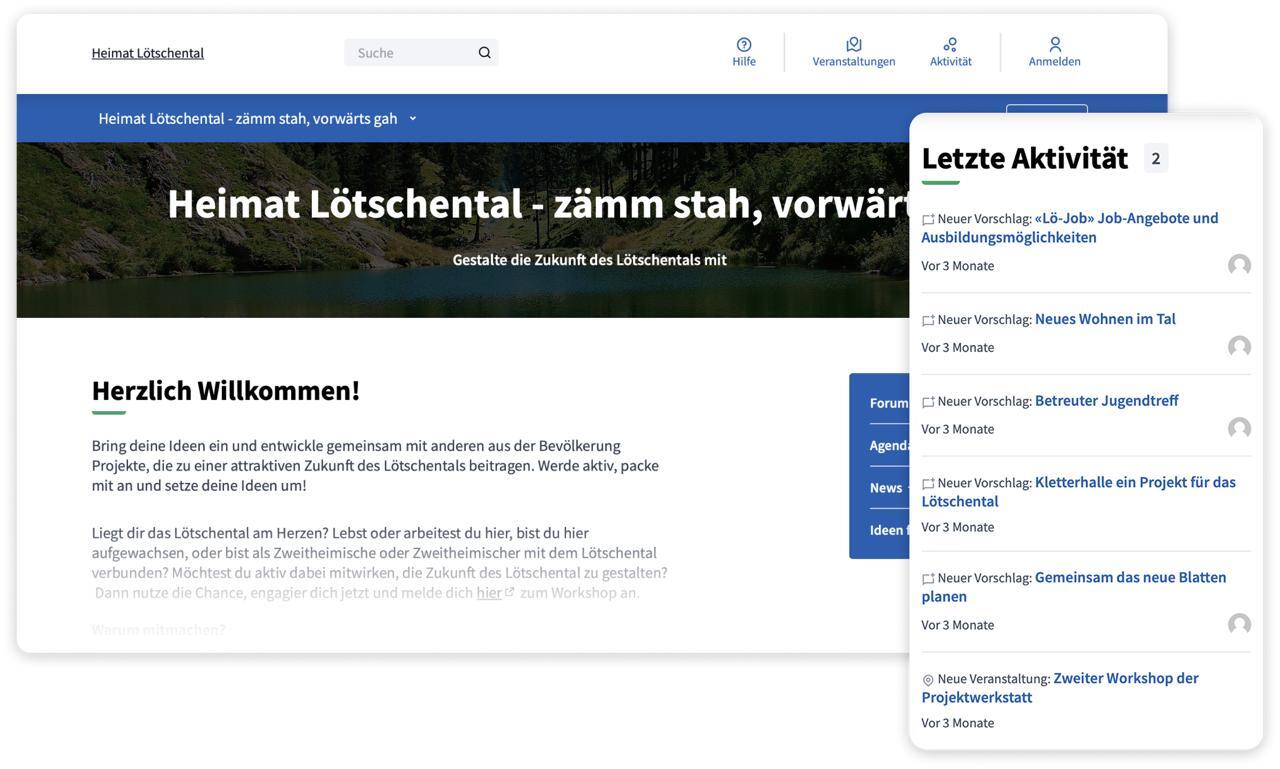Click avatar beside Neues Wohnen im Tal
This screenshot has width=1280, height=769.
coord(1239,347)
